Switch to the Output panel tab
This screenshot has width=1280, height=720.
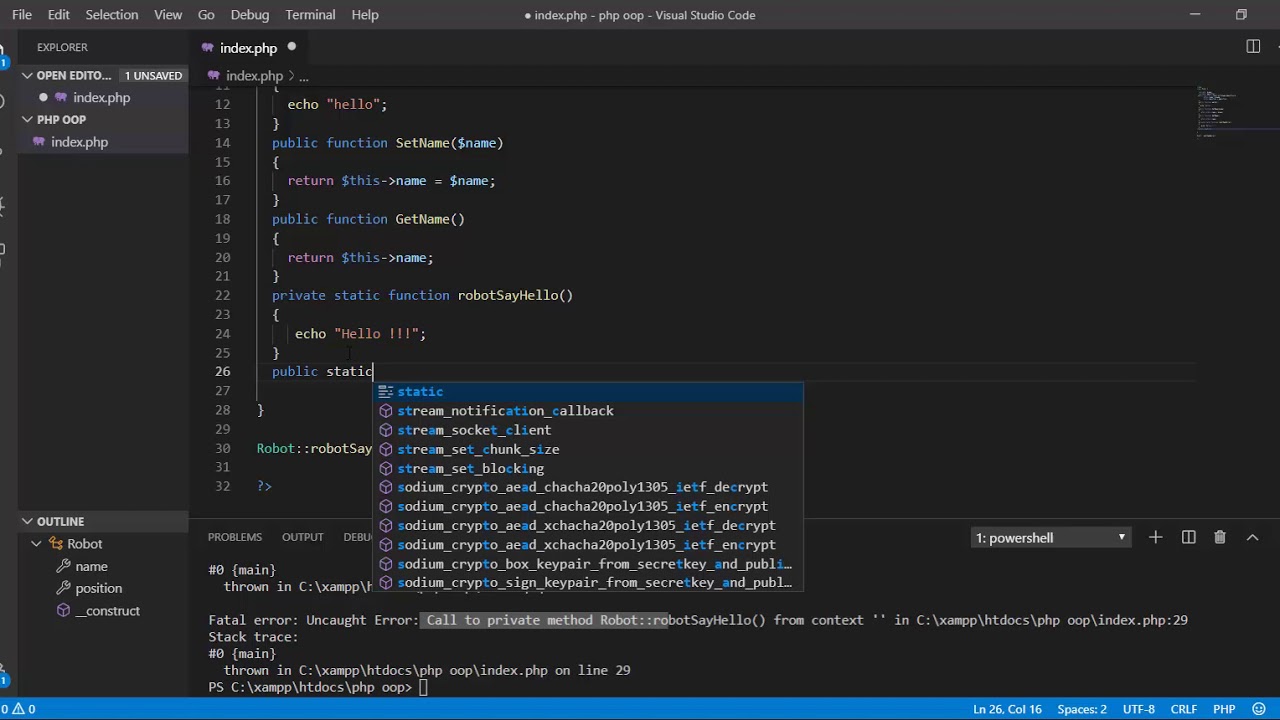pos(303,537)
